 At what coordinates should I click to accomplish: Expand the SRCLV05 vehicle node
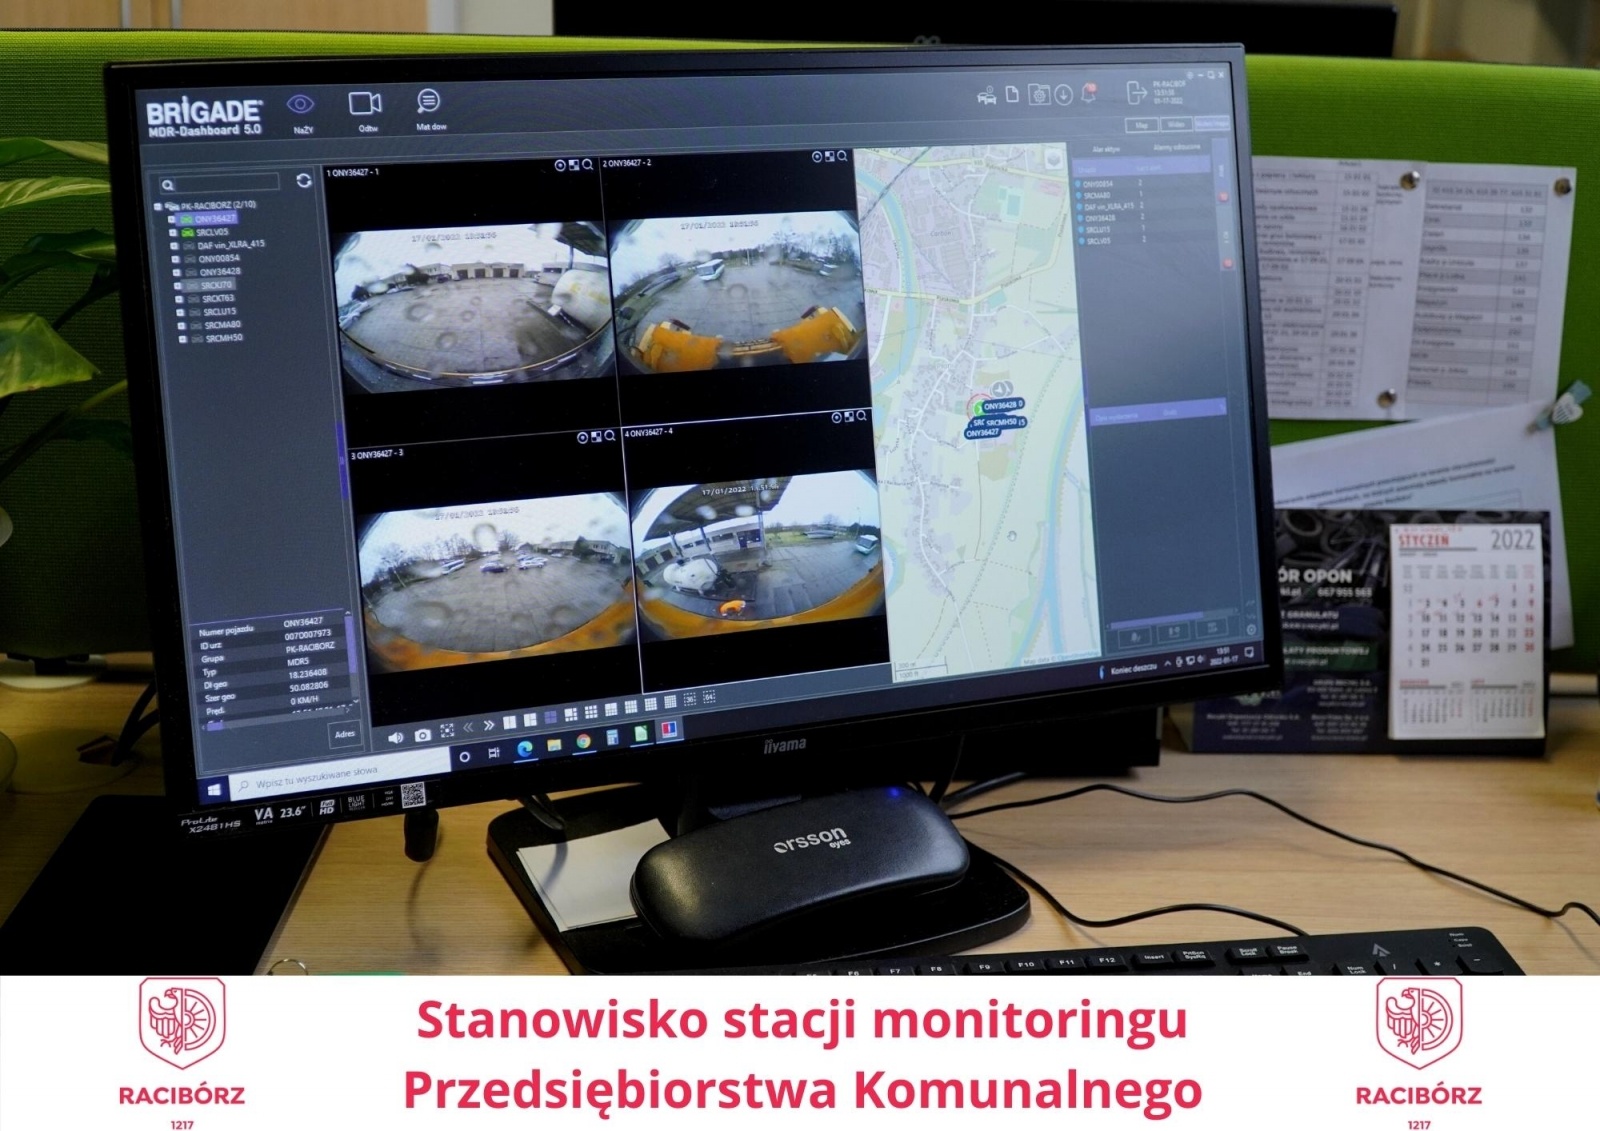(173, 232)
